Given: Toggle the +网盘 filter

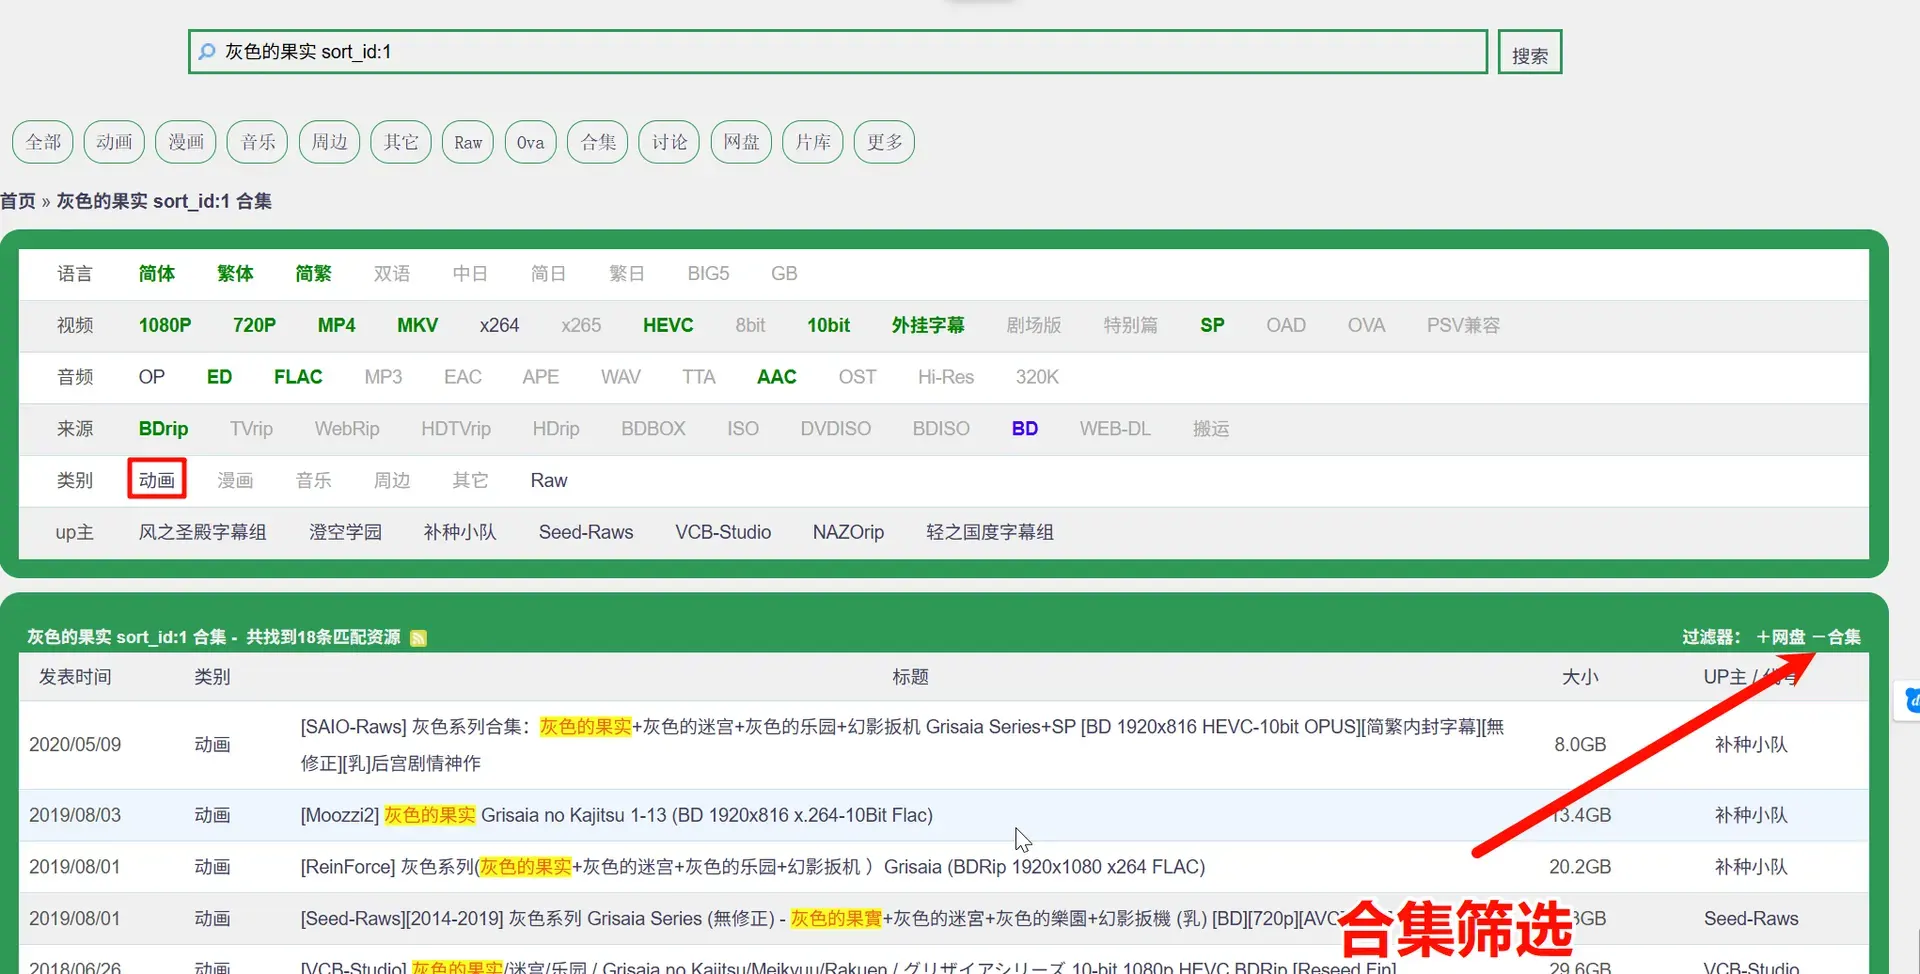Looking at the screenshot, I should coord(1781,637).
